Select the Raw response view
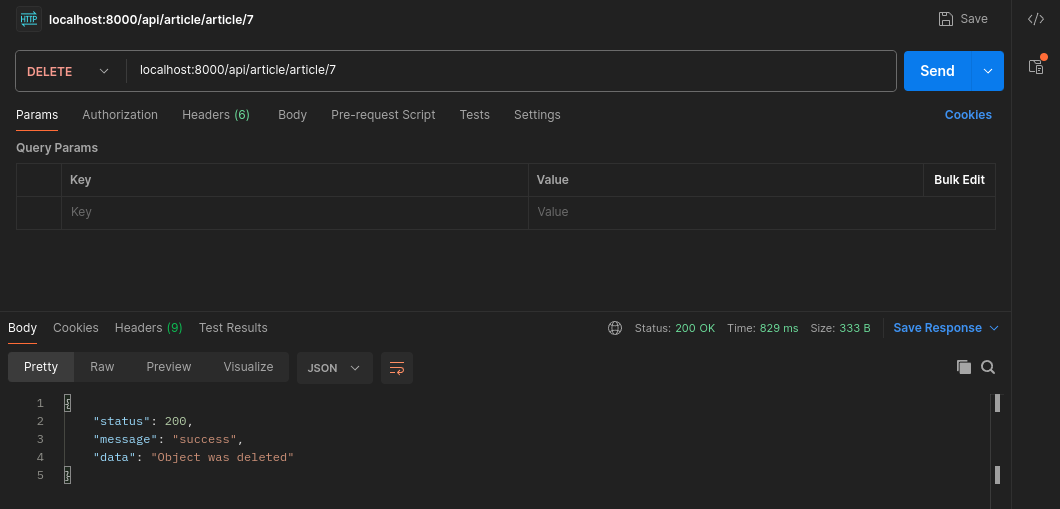The image size is (1060, 509). click(102, 367)
